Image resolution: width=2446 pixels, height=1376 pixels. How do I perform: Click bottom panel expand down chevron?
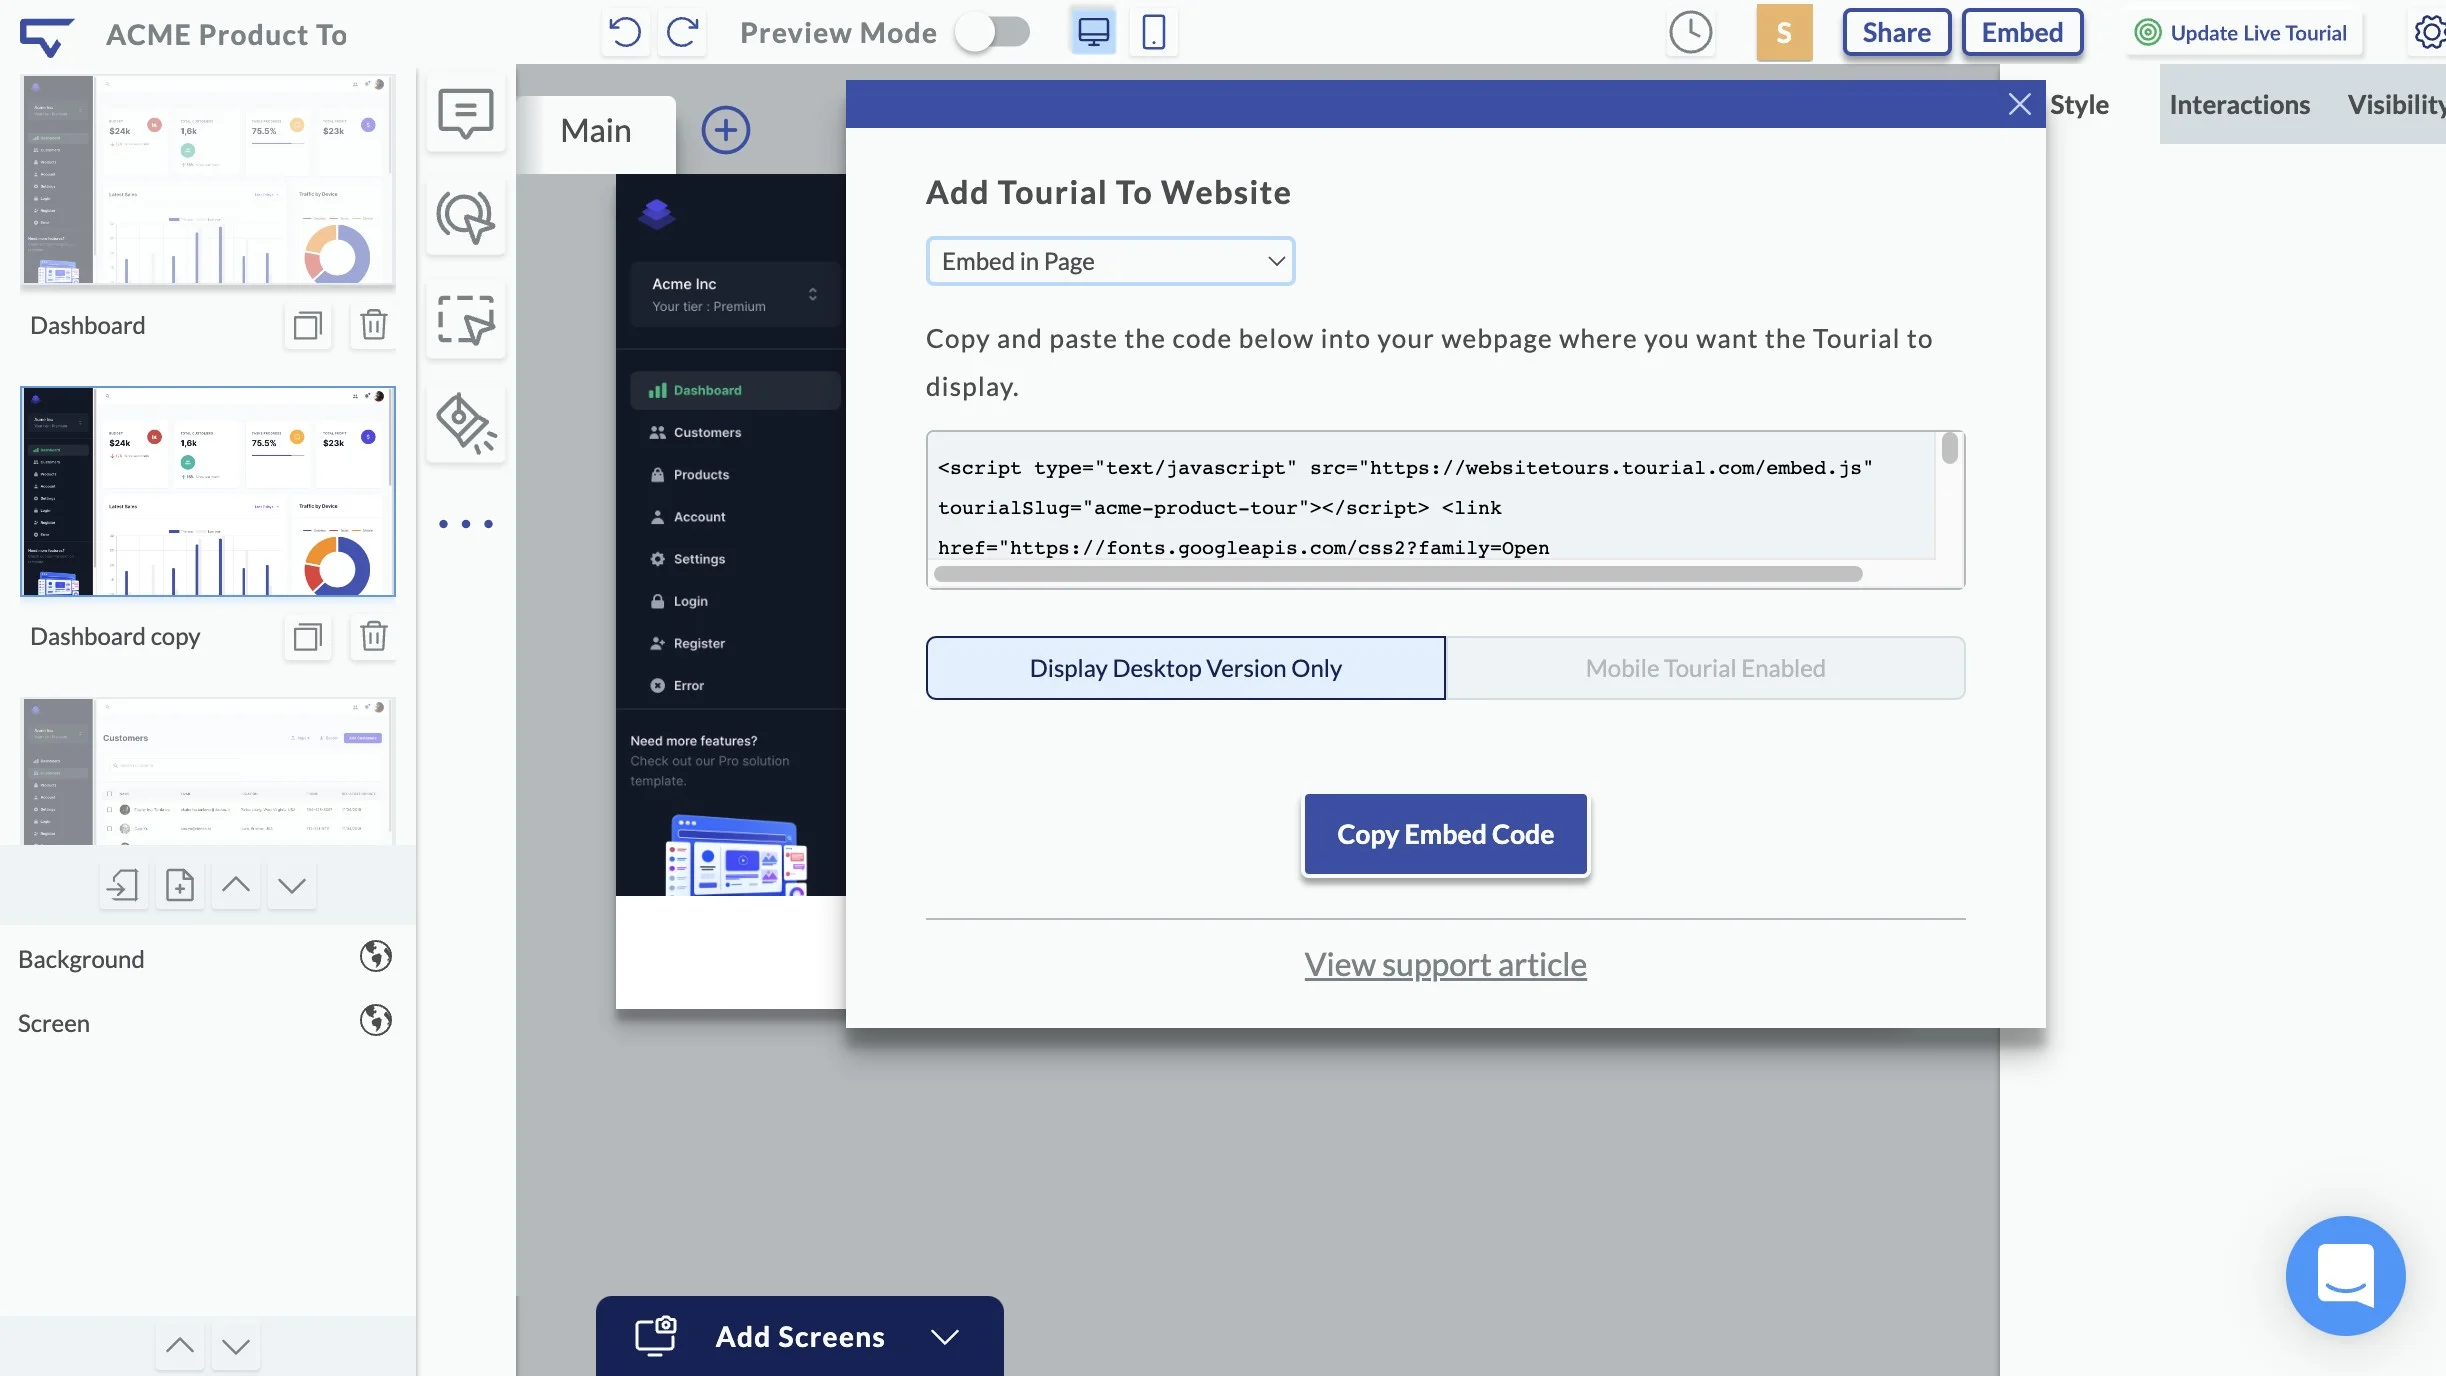pyautogui.click(x=236, y=1346)
